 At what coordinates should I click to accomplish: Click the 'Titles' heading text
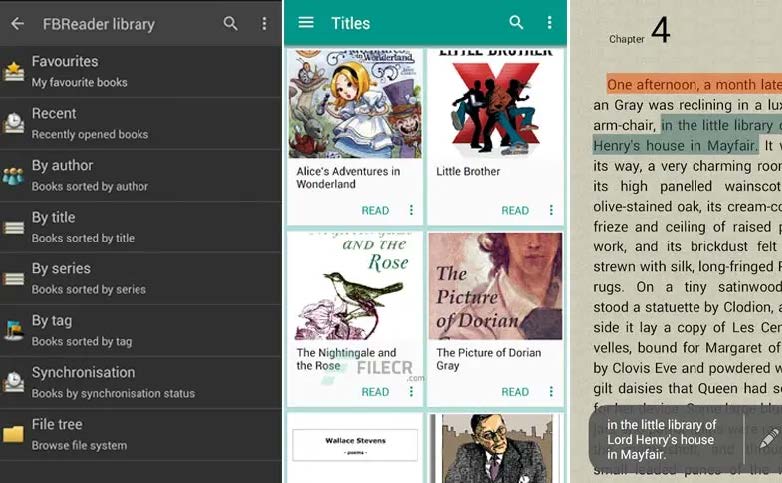tap(351, 23)
